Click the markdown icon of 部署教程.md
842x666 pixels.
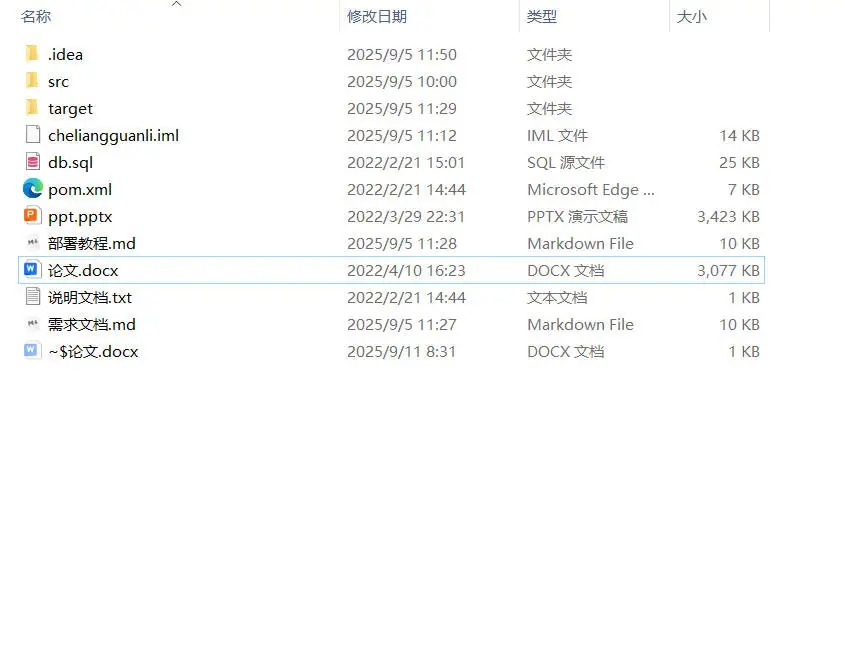point(33,243)
